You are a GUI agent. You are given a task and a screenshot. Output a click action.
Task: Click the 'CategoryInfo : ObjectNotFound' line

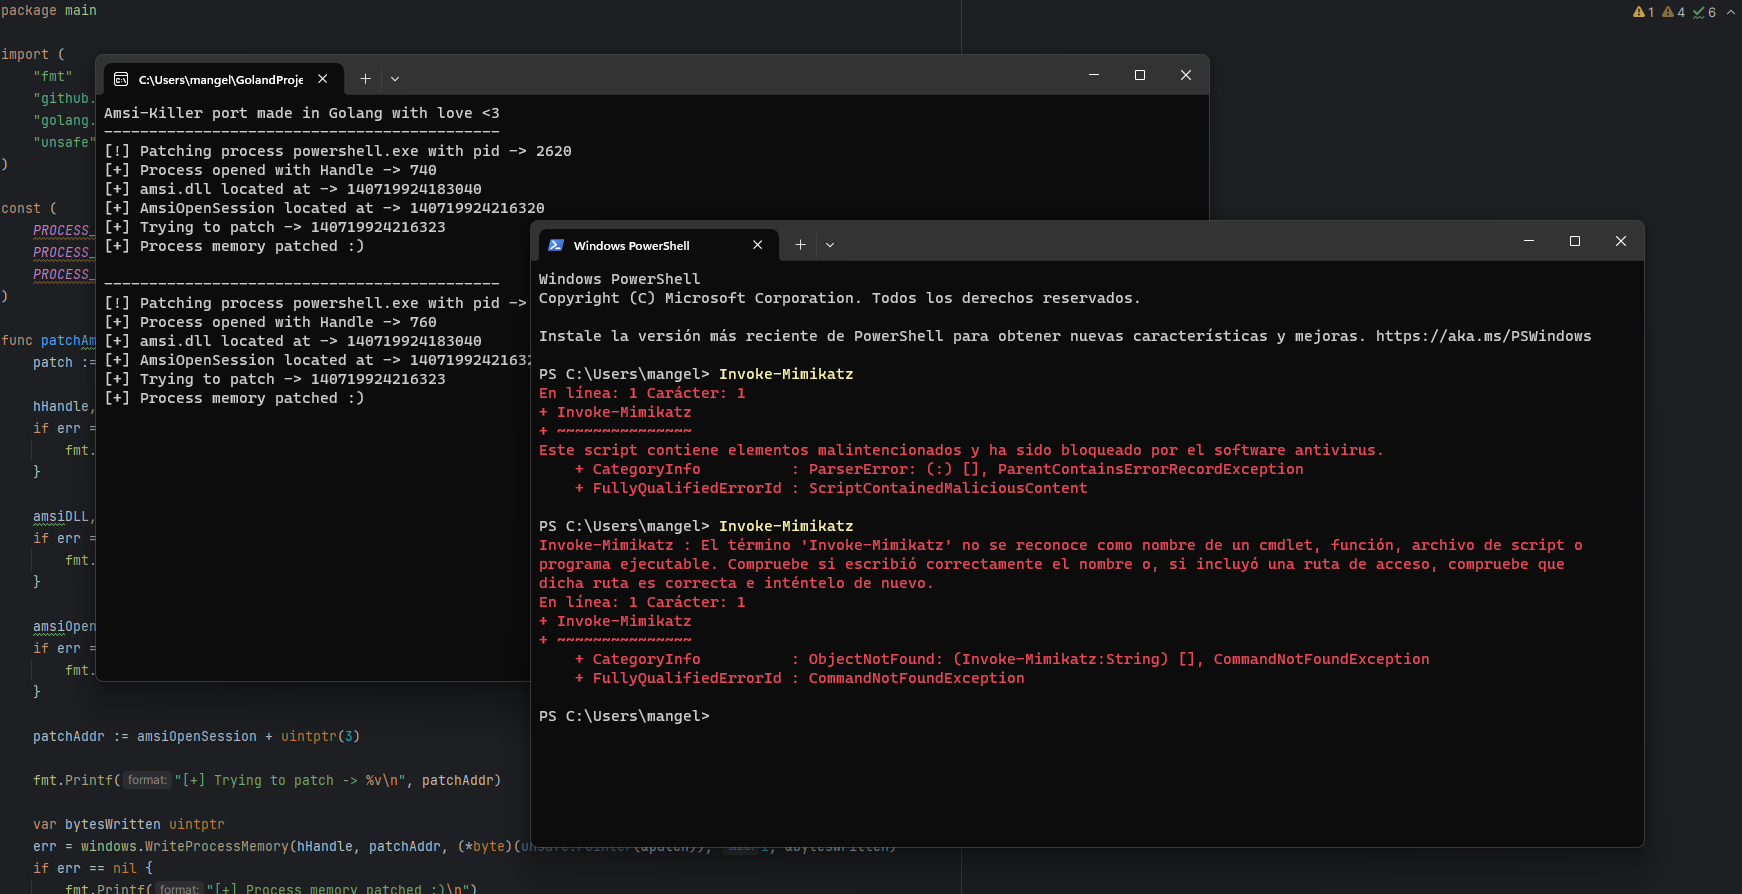[1002, 659]
